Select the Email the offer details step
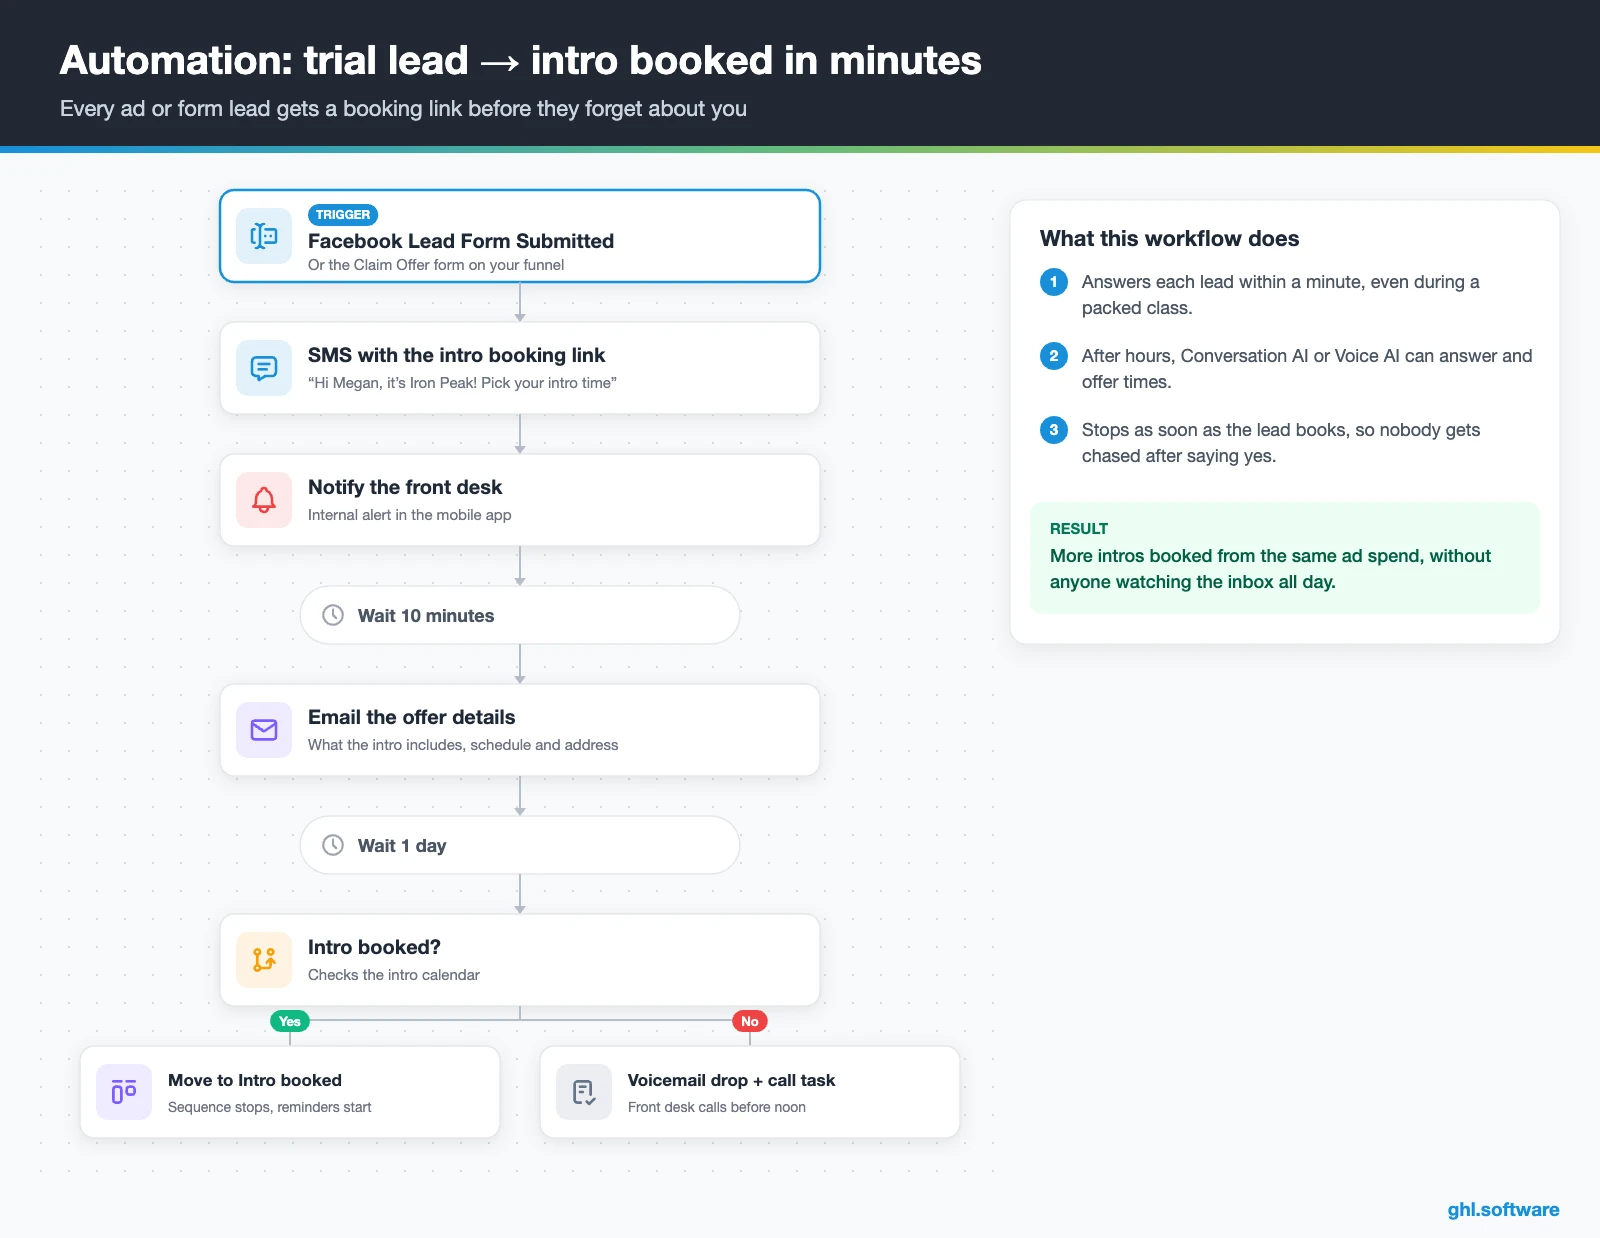 (x=520, y=730)
